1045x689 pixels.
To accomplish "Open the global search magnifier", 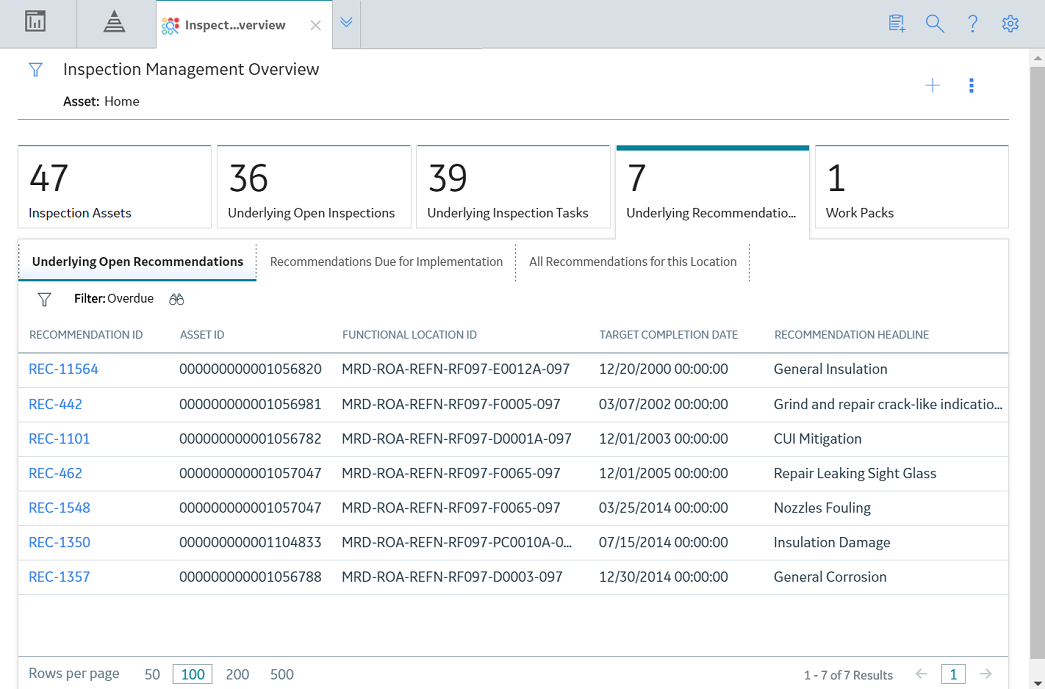I will [935, 24].
